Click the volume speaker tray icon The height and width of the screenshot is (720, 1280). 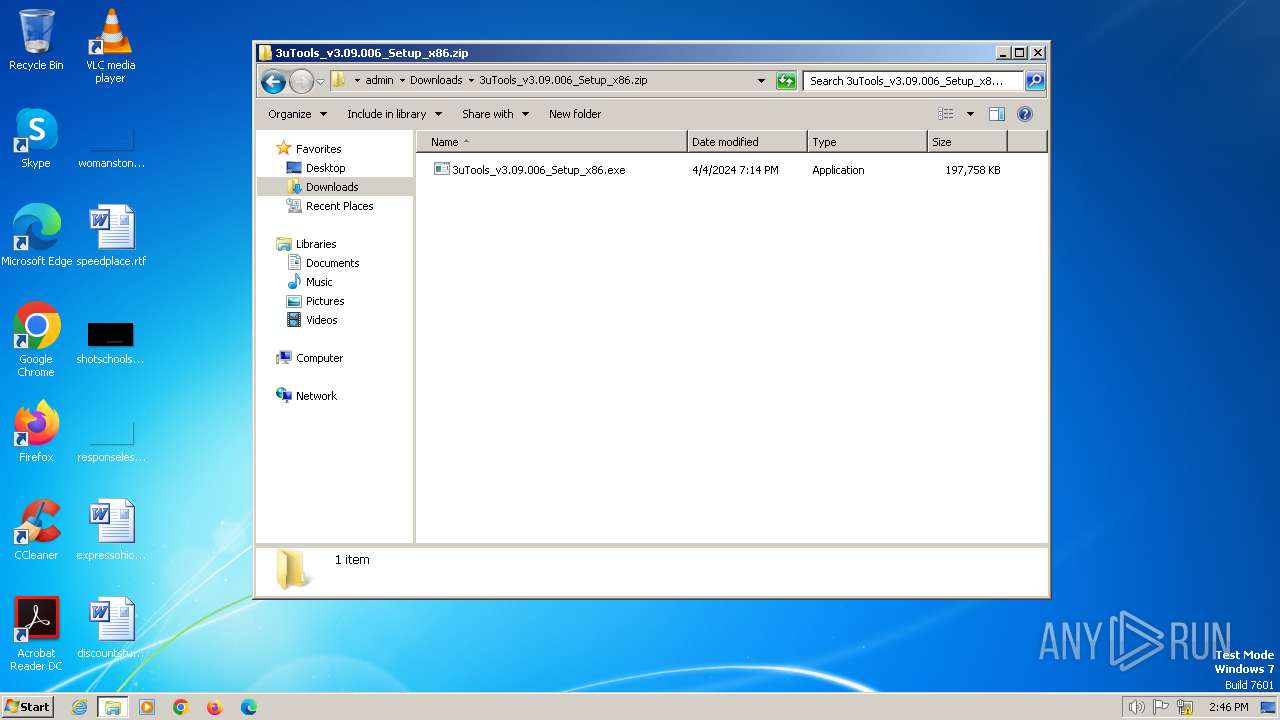1136,707
